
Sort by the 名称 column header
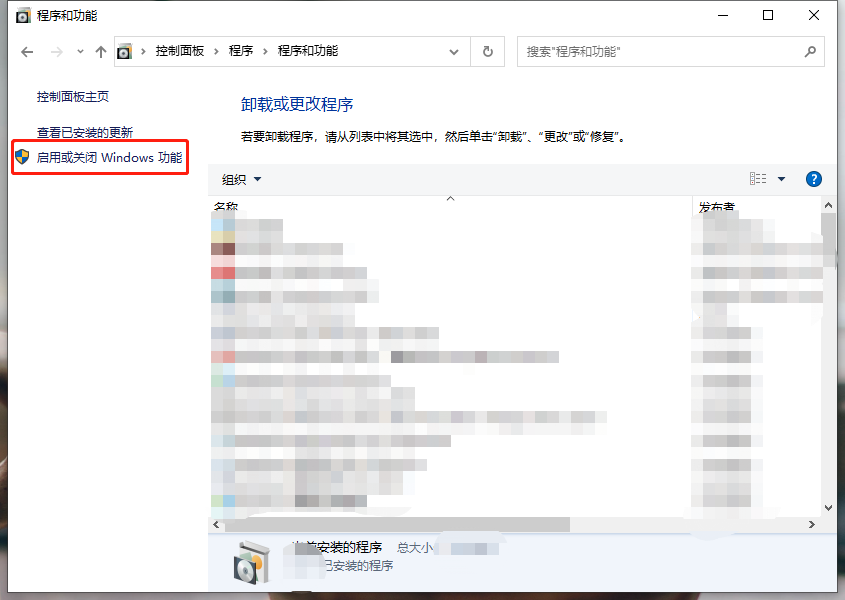226,206
